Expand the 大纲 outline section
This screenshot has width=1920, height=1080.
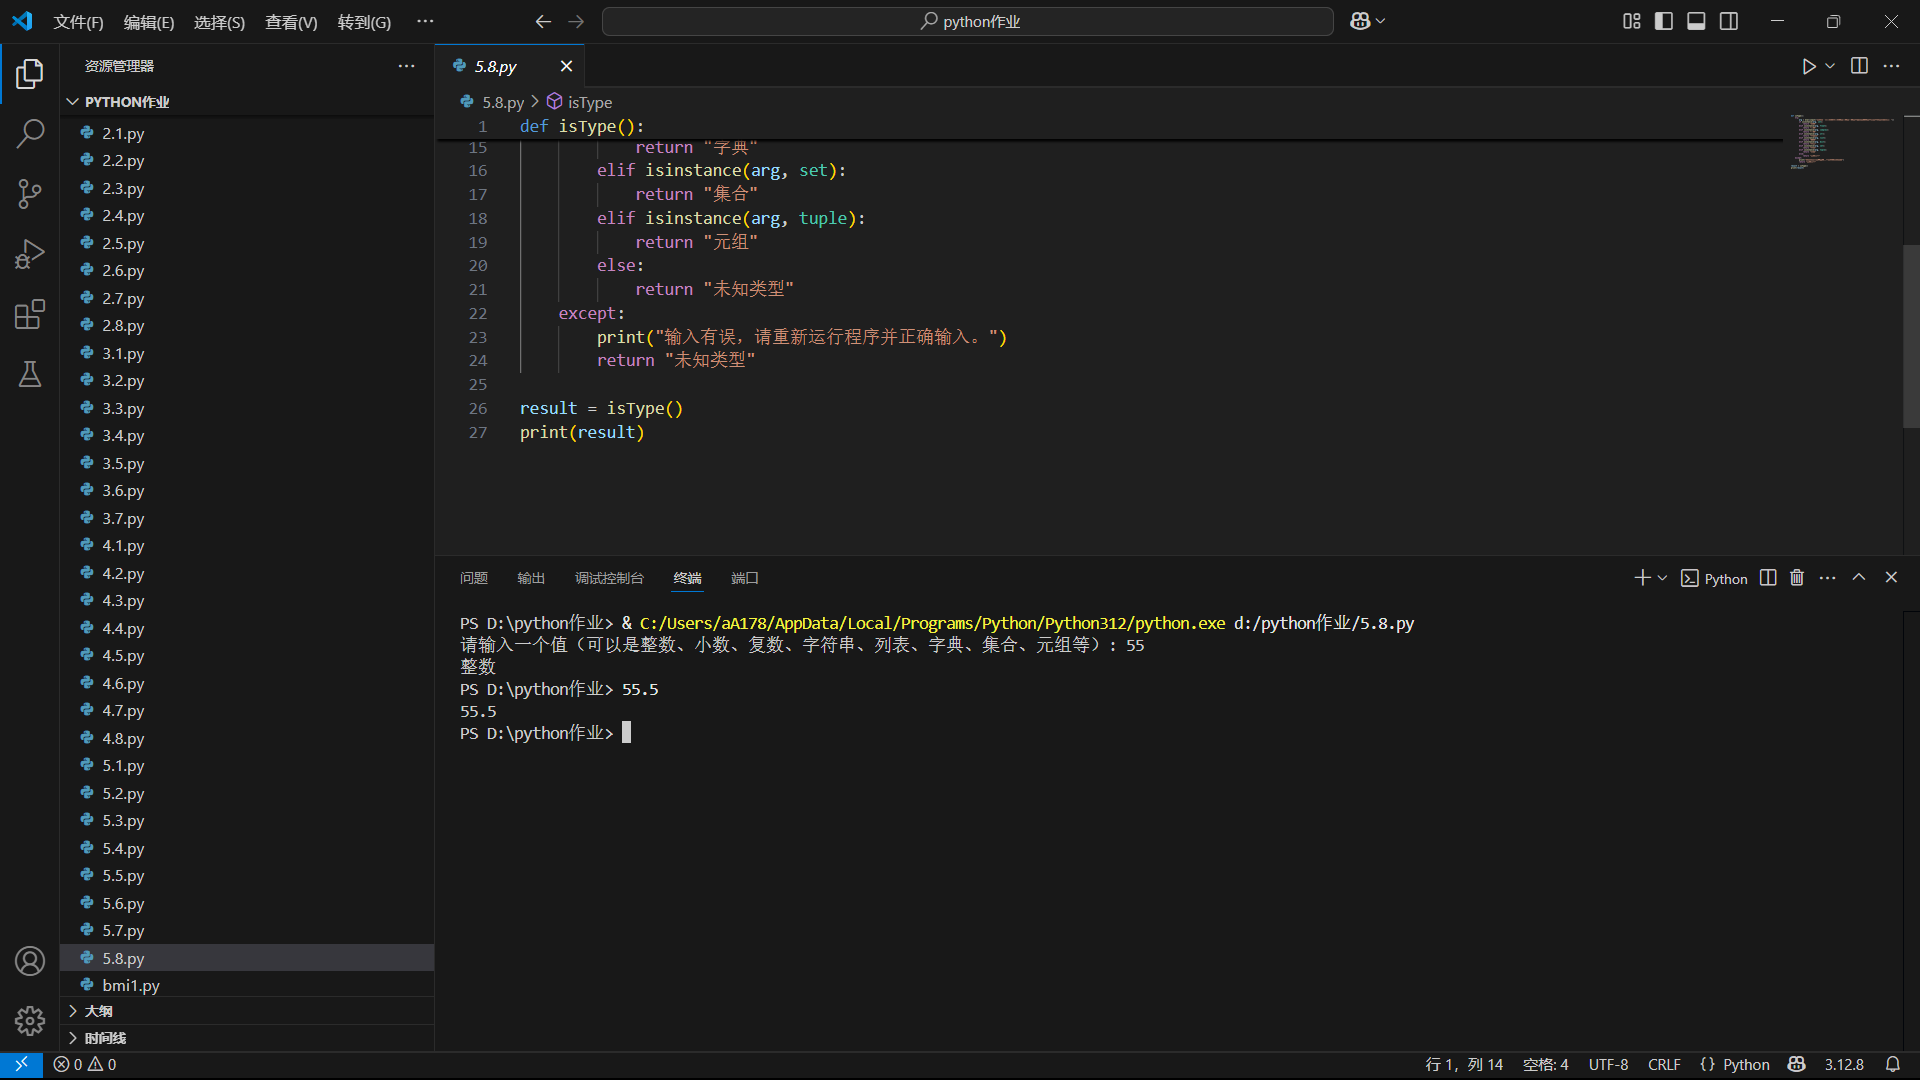coord(98,1011)
